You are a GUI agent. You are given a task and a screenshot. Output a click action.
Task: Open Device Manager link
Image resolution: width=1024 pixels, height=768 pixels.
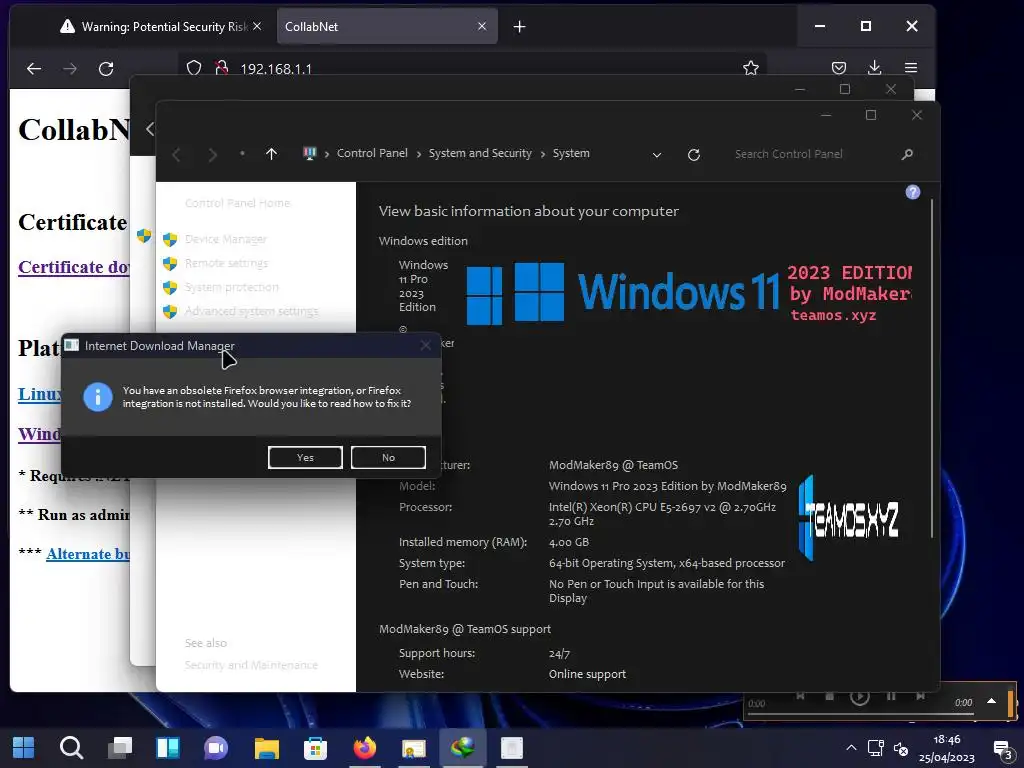226,239
